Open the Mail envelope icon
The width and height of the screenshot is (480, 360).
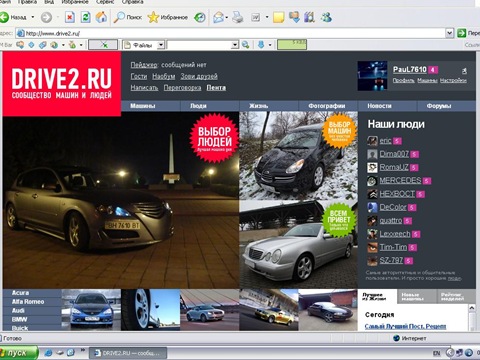pos(218,17)
